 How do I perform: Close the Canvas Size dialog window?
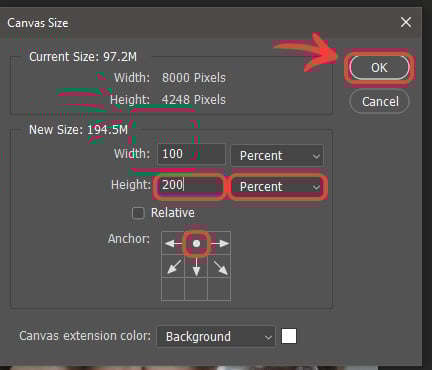tap(406, 22)
